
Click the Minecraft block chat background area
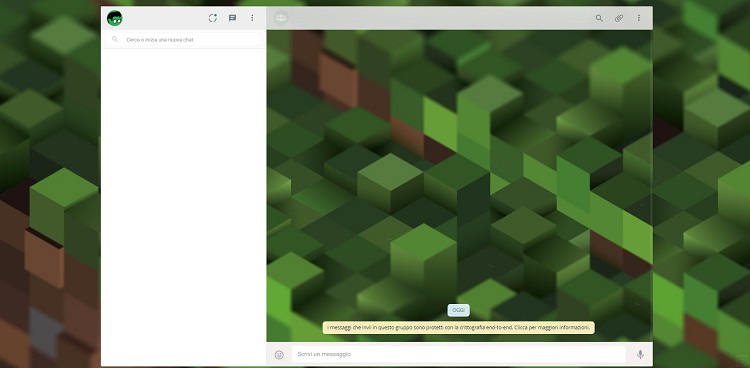(459, 167)
